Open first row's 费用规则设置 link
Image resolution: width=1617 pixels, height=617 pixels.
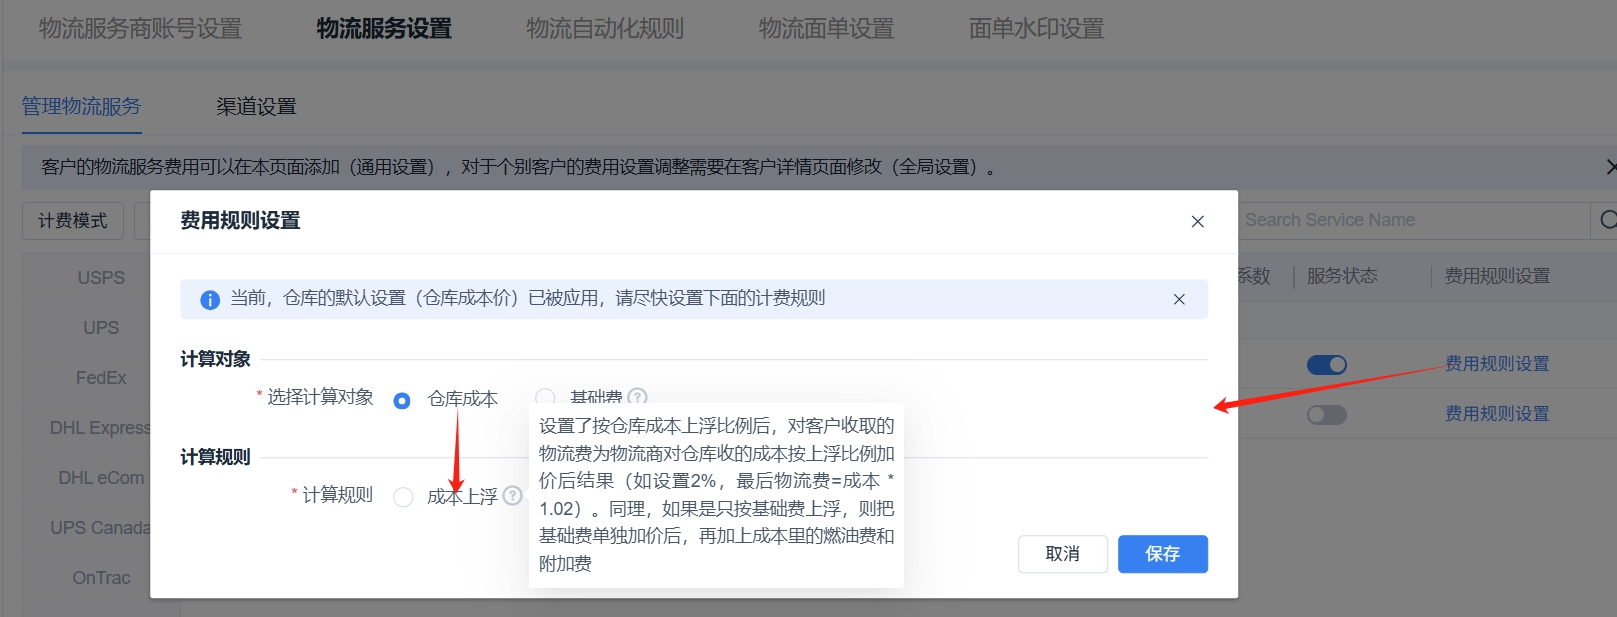(1496, 364)
